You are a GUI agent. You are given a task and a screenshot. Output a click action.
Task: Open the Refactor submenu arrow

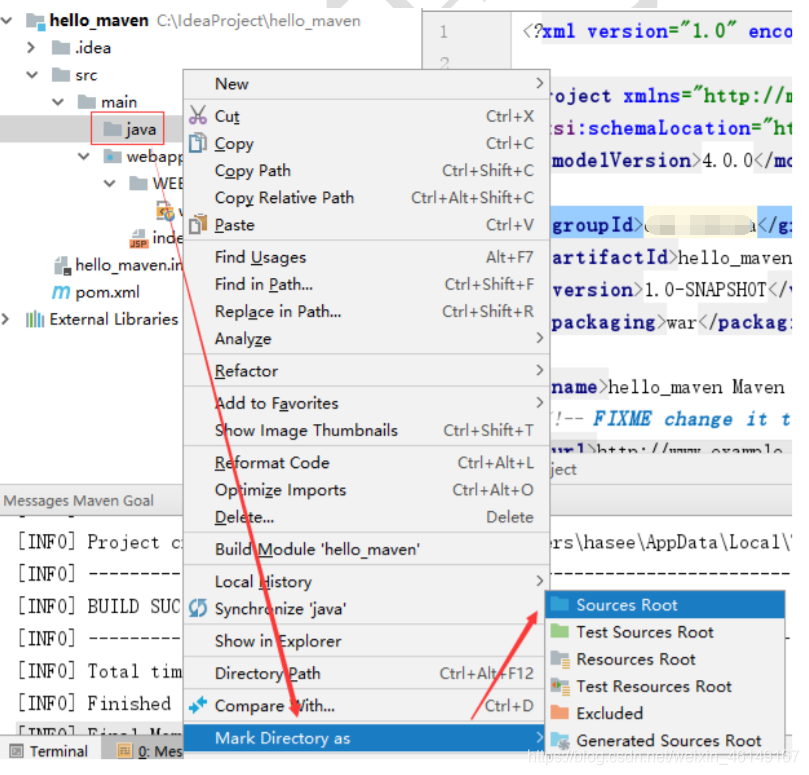[540, 370]
